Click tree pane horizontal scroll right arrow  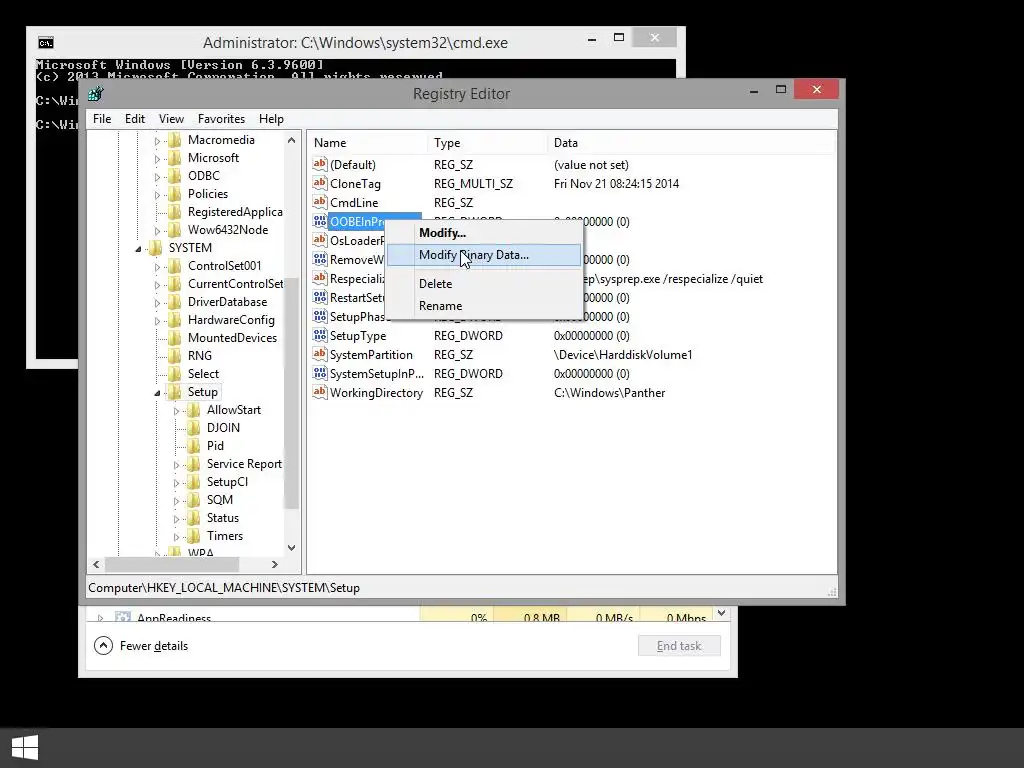(x=275, y=564)
